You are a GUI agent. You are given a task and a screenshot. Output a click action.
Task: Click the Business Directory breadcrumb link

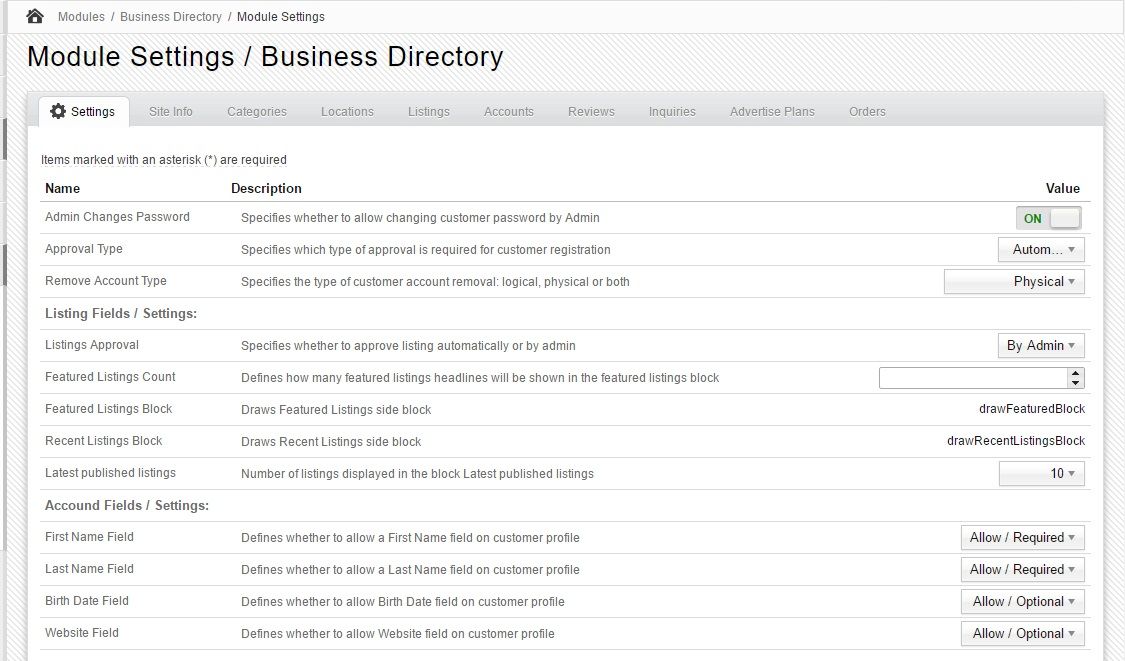[x=171, y=16]
